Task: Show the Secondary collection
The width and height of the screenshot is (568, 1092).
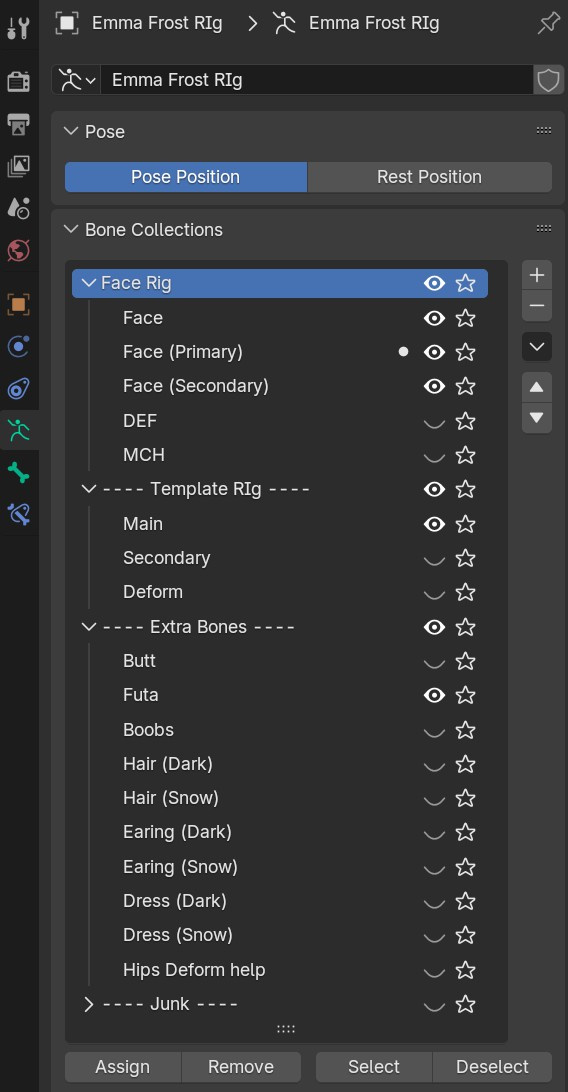Action: click(x=434, y=559)
